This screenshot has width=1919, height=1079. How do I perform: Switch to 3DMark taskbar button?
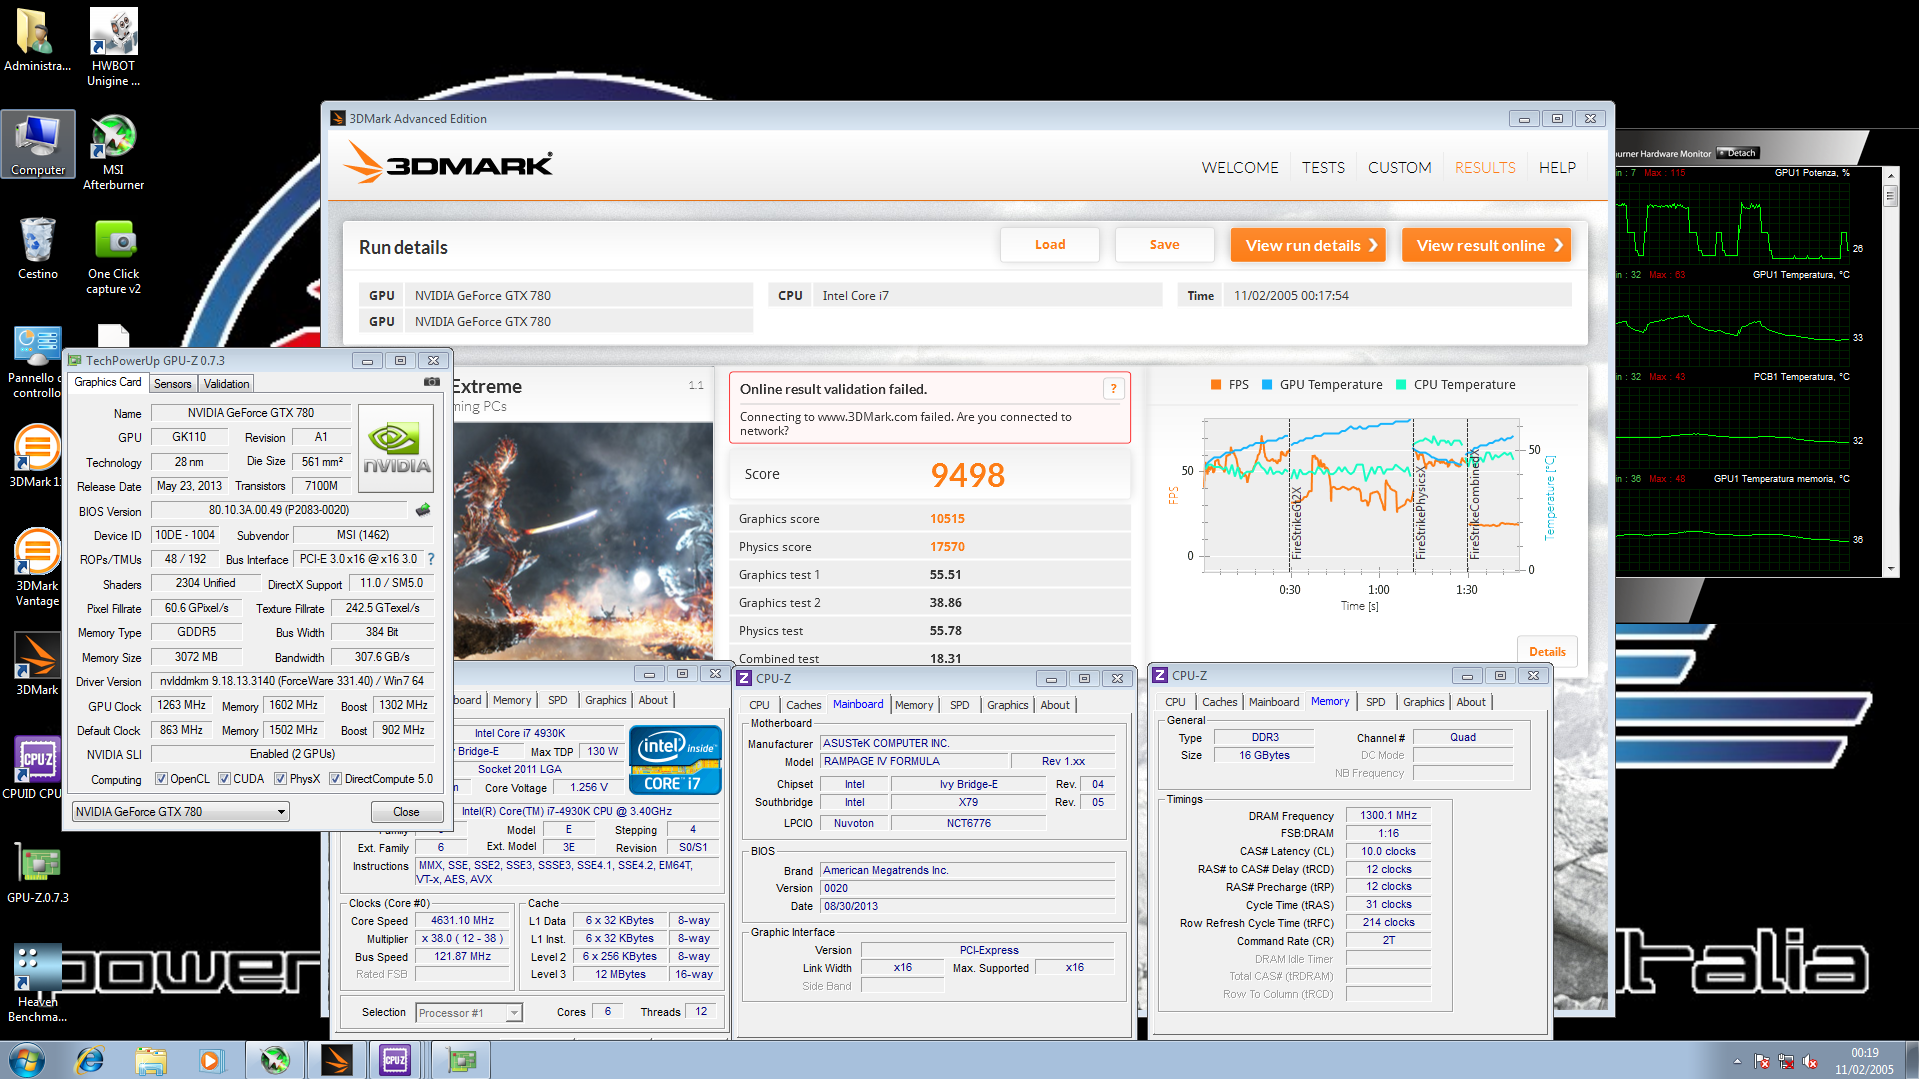tap(337, 1060)
